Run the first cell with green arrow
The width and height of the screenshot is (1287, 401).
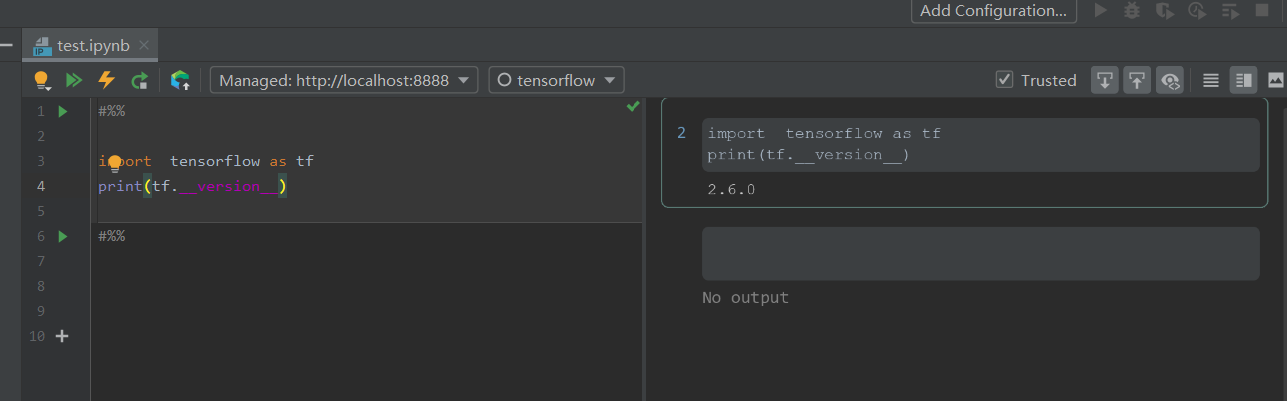(63, 111)
